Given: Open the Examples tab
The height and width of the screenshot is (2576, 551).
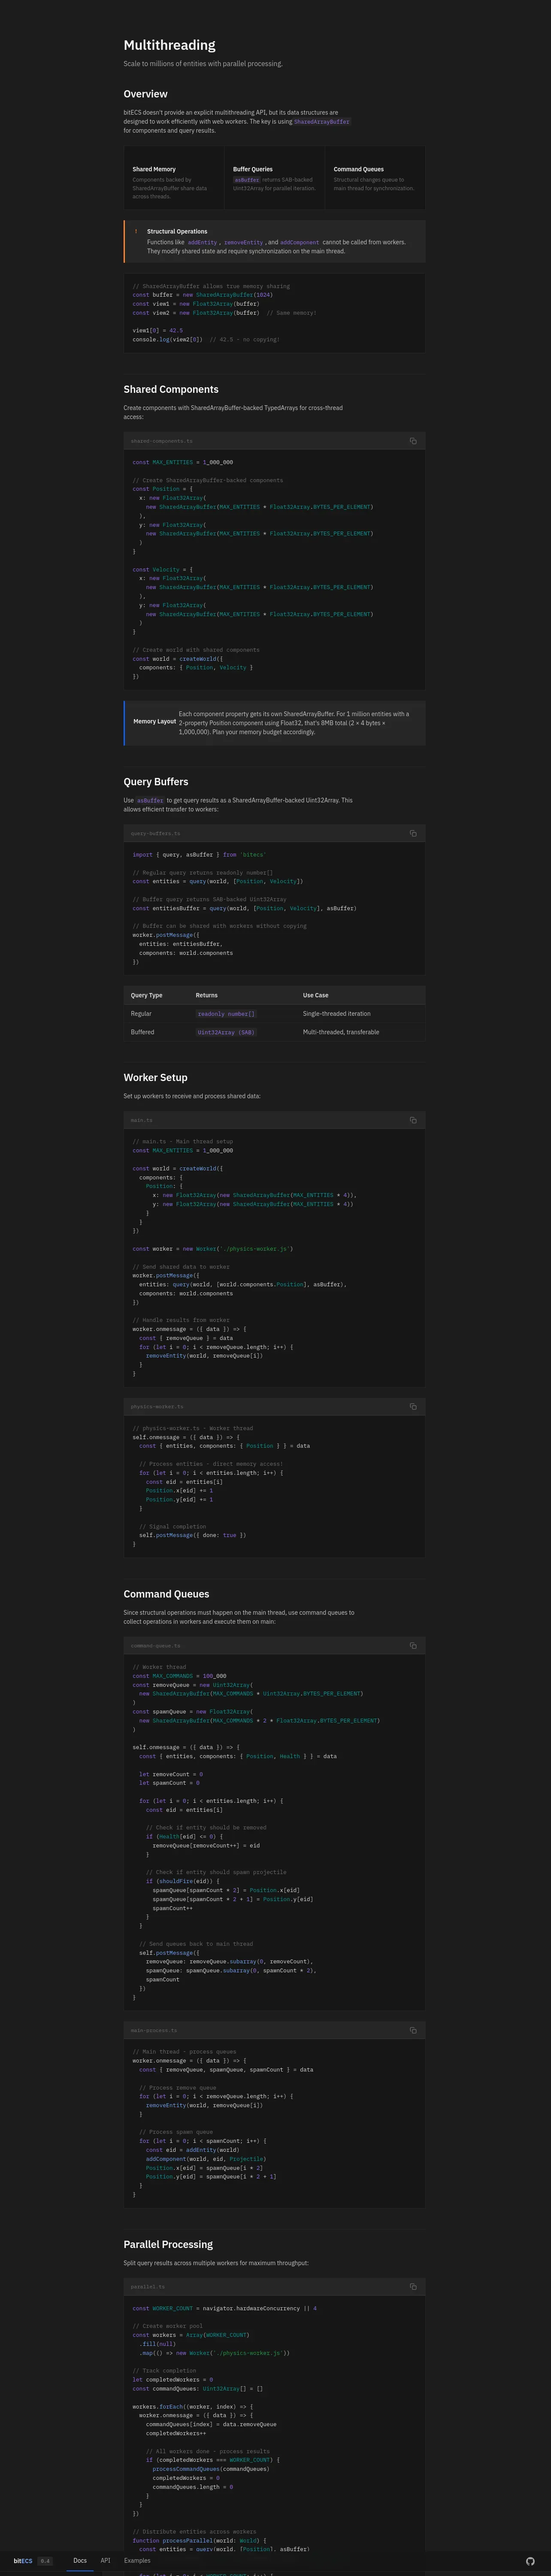Looking at the screenshot, I should pyautogui.click(x=137, y=2561).
